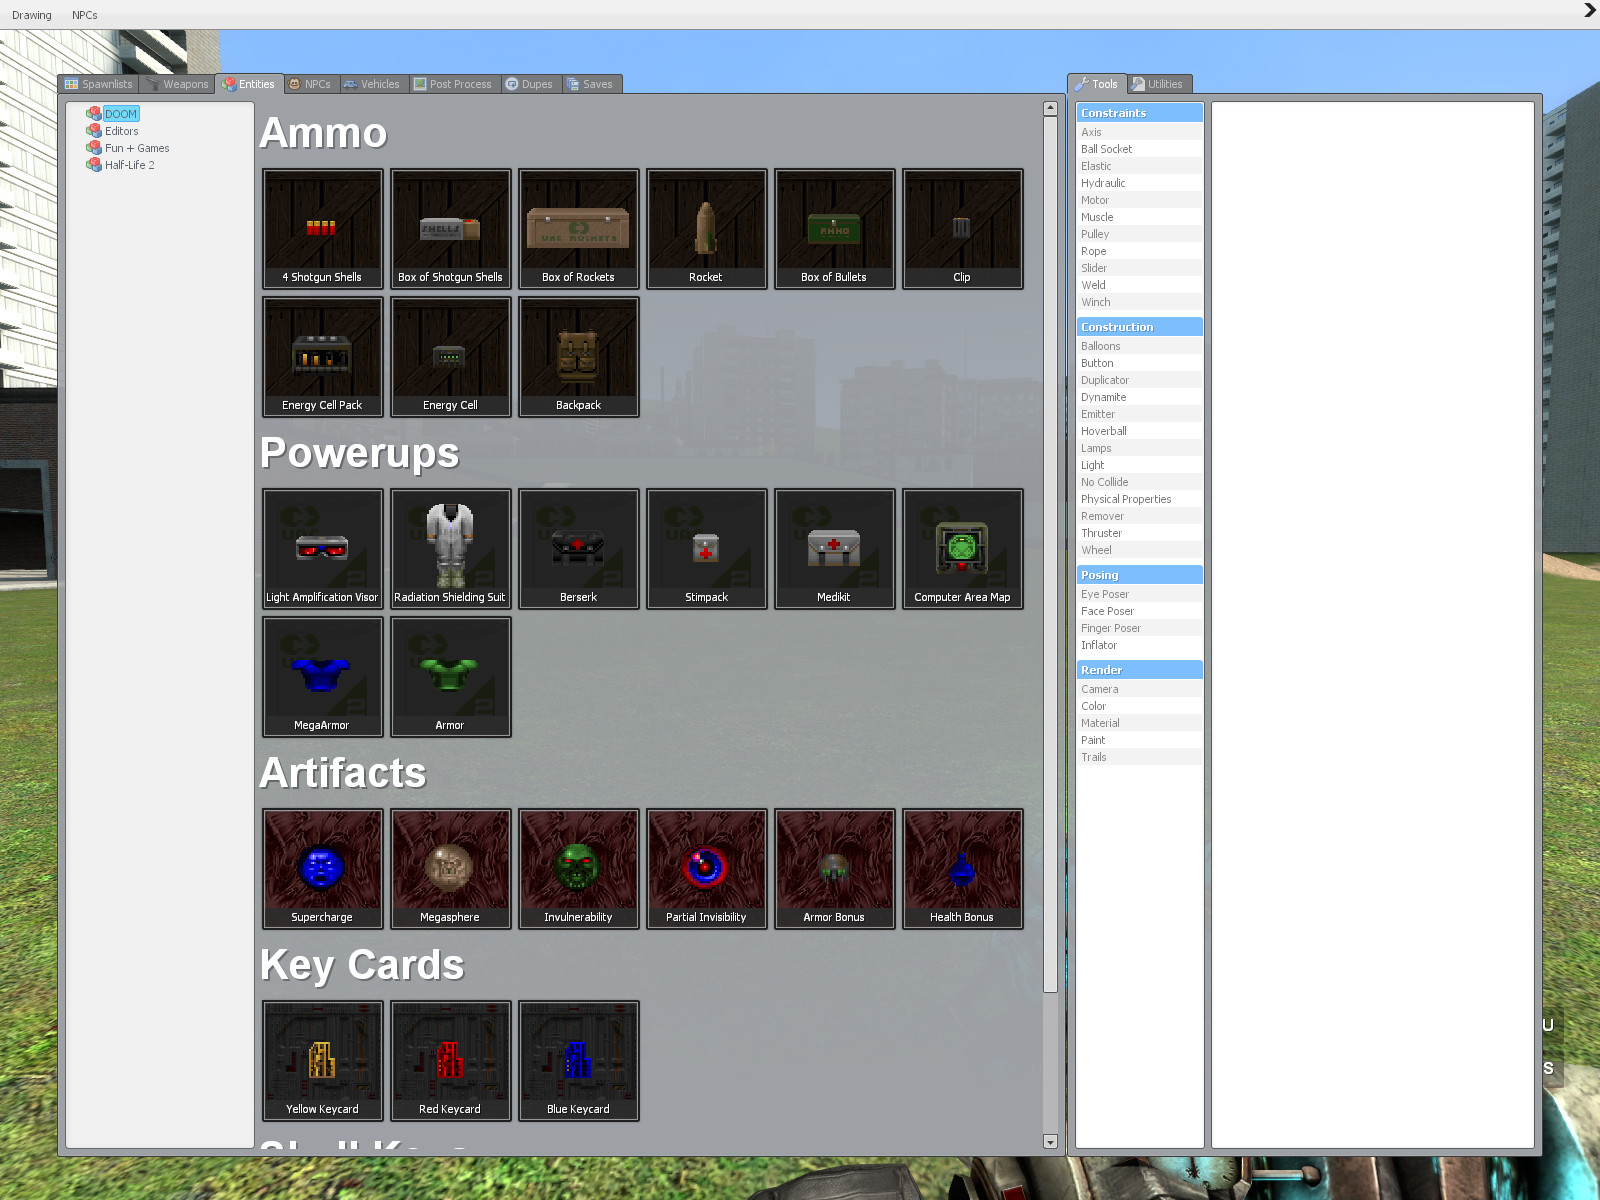The height and width of the screenshot is (1200, 1600).
Task: Choose the Physical Properties tool
Action: pos(1140,499)
